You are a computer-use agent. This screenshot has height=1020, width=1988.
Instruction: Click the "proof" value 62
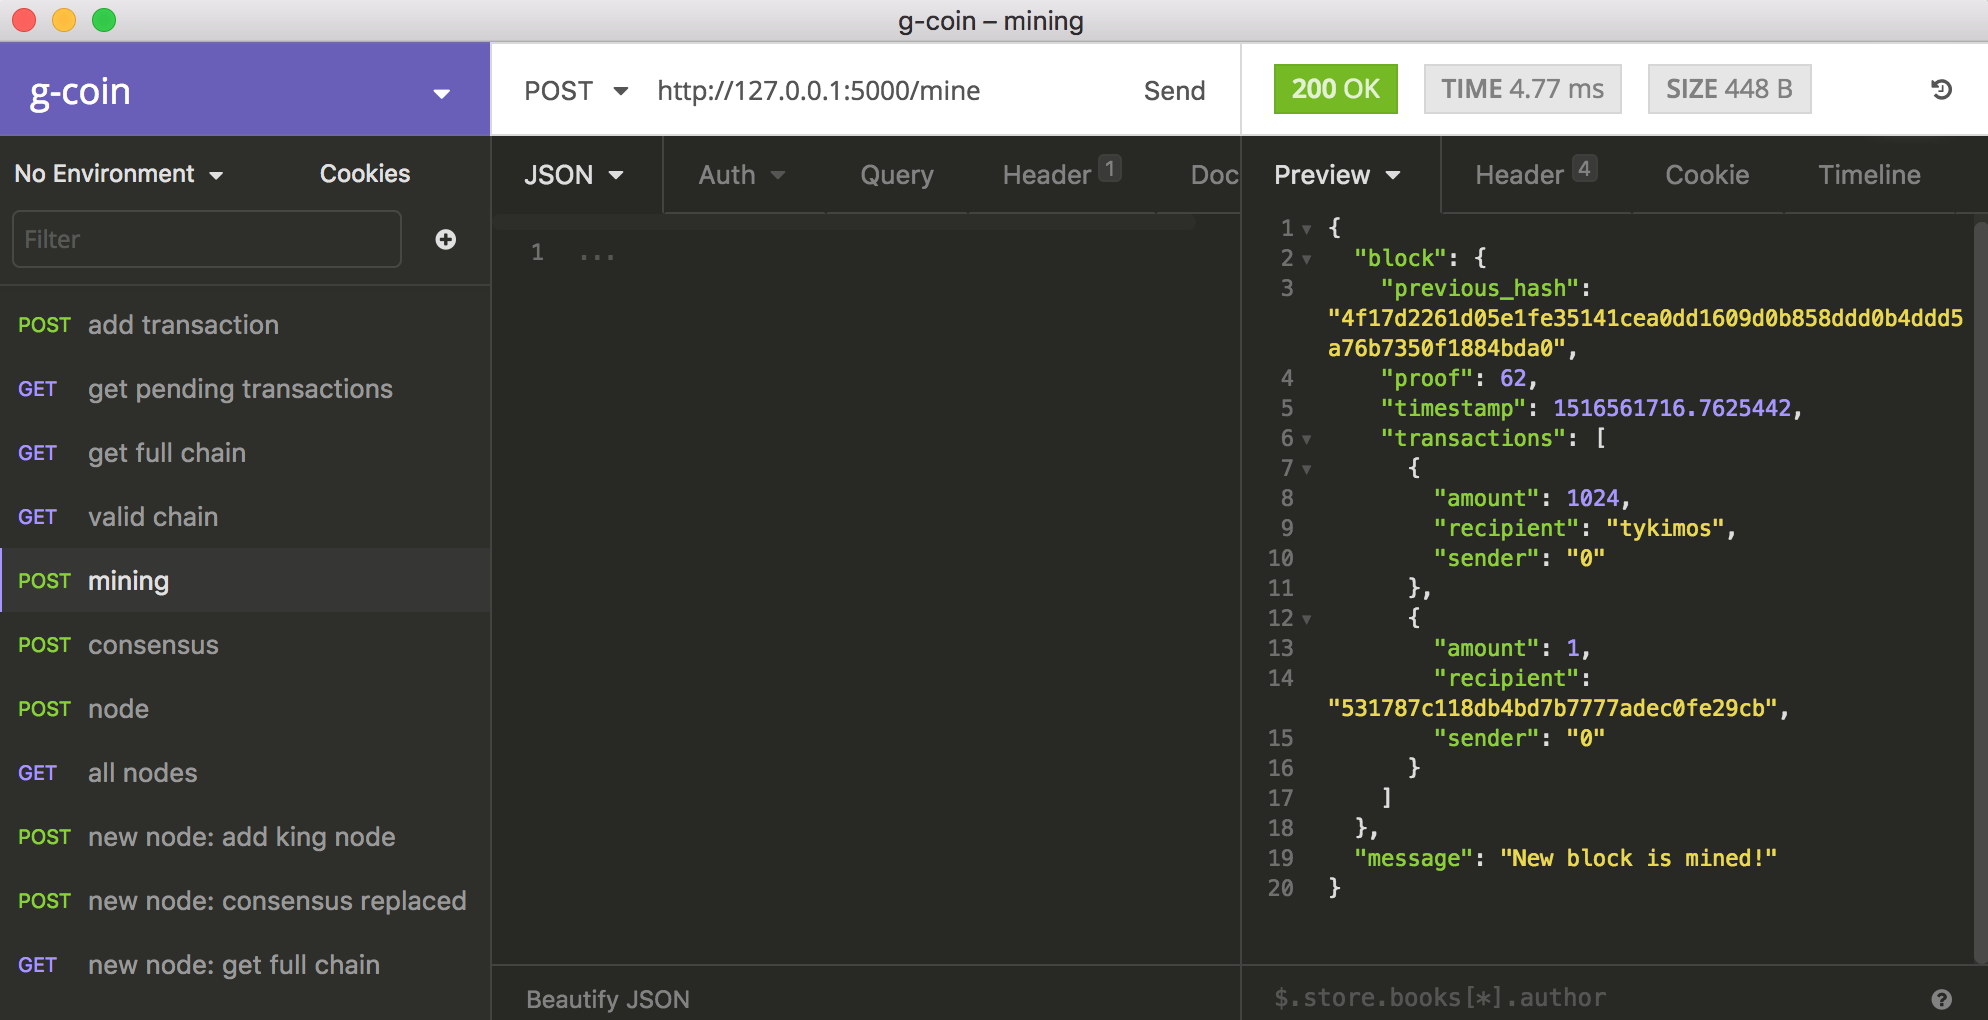[x=1512, y=379]
